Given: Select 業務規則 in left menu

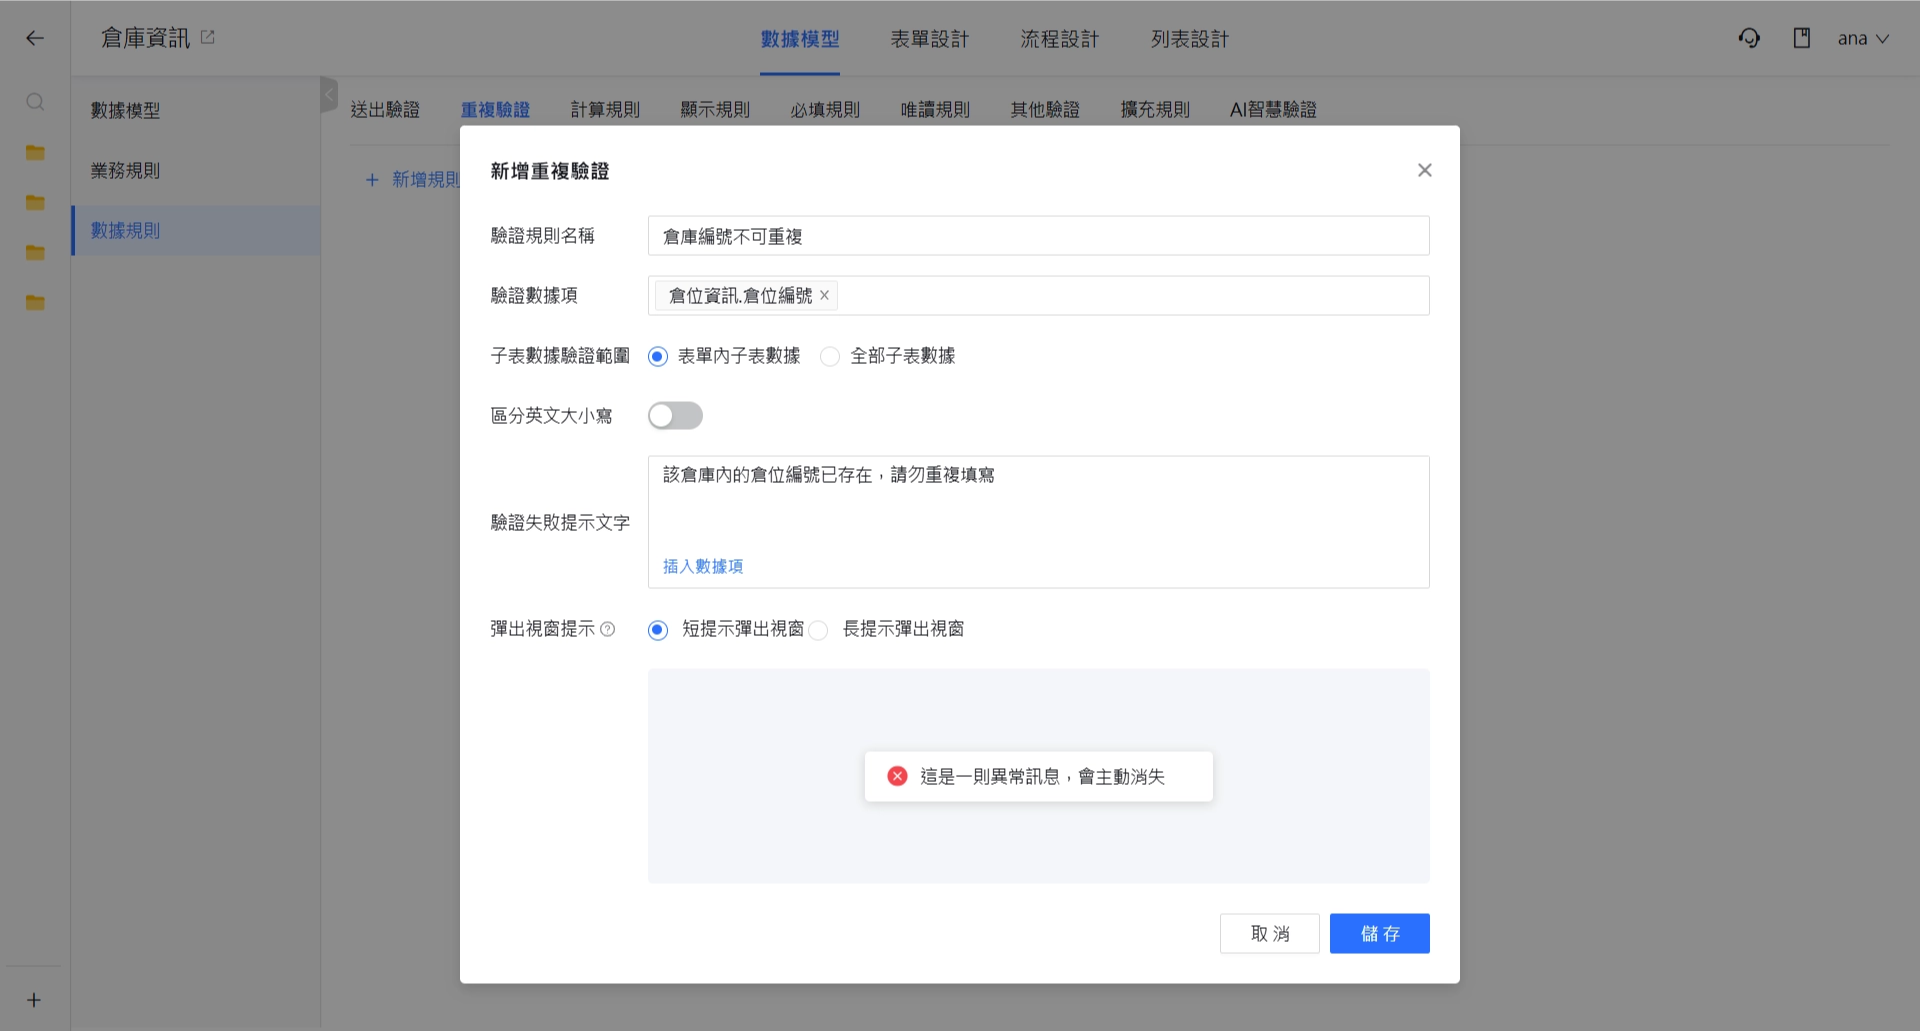Looking at the screenshot, I should (x=196, y=170).
